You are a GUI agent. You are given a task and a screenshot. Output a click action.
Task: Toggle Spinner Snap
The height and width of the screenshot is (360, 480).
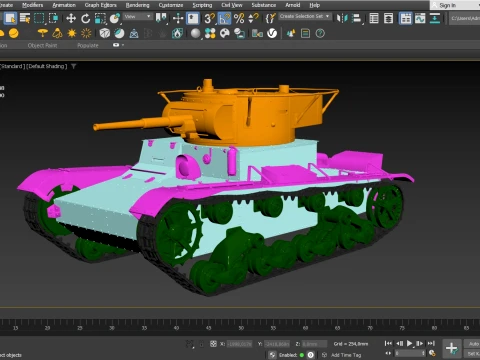[254, 18]
